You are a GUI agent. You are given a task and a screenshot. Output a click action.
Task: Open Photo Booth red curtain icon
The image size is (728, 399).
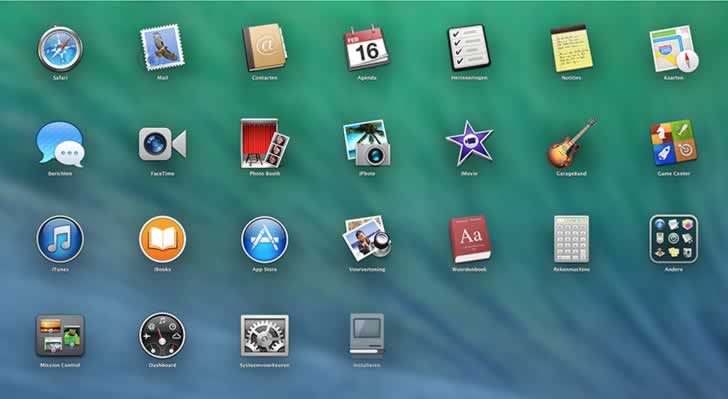coord(265,143)
